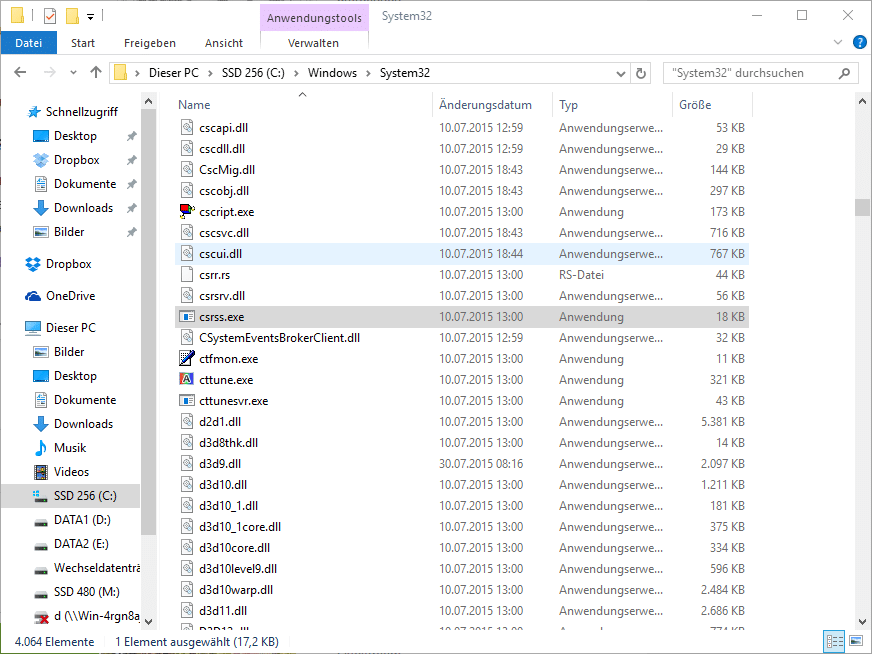
Task: Expand the address bar history dropdown
Action: tap(621, 73)
